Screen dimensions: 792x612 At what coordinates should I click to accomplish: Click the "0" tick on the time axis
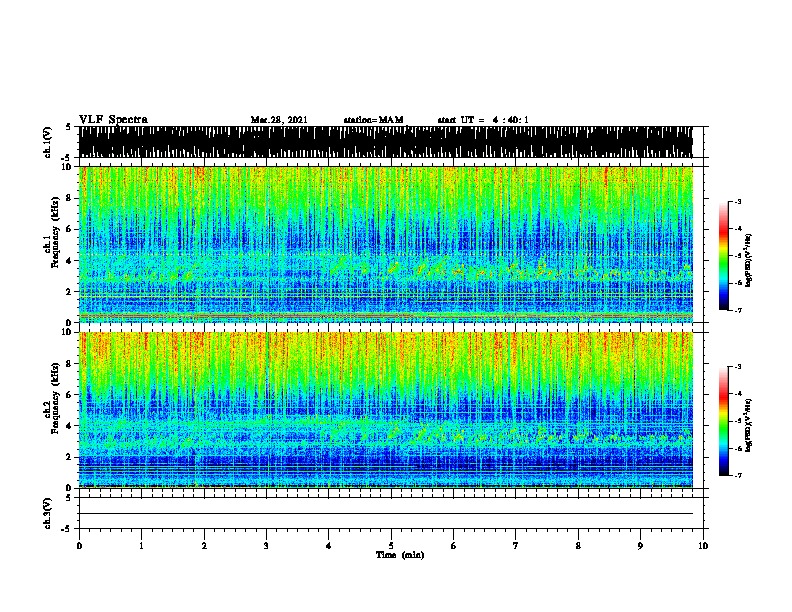79,546
